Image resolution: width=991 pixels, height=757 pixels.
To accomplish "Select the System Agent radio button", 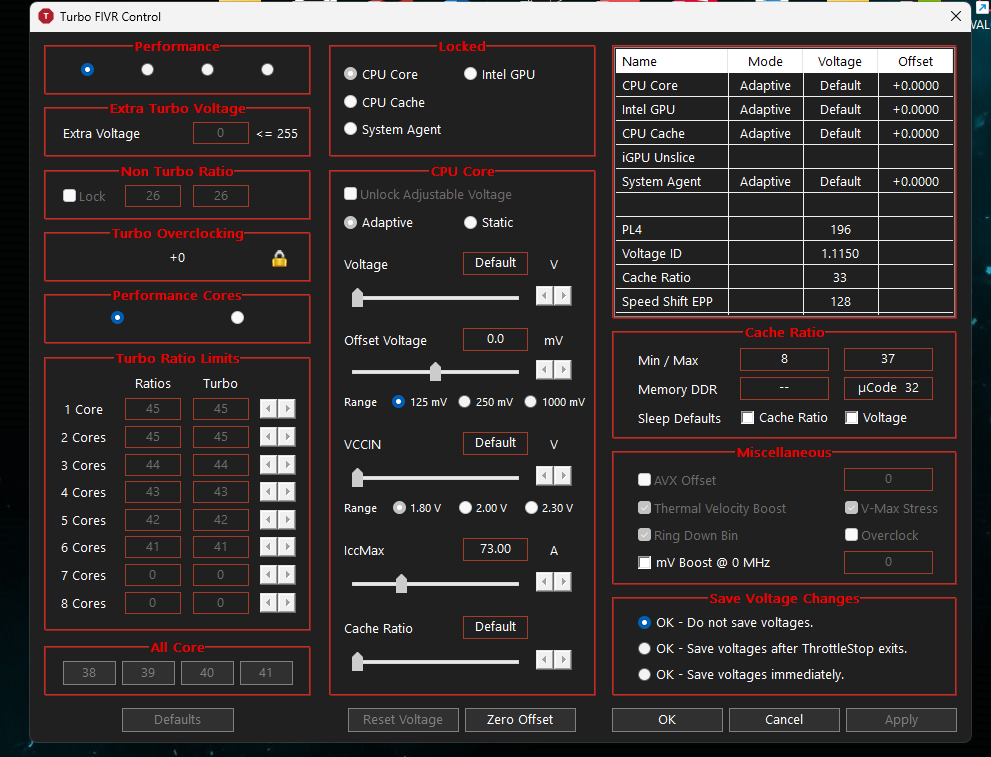I will [350, 129].
